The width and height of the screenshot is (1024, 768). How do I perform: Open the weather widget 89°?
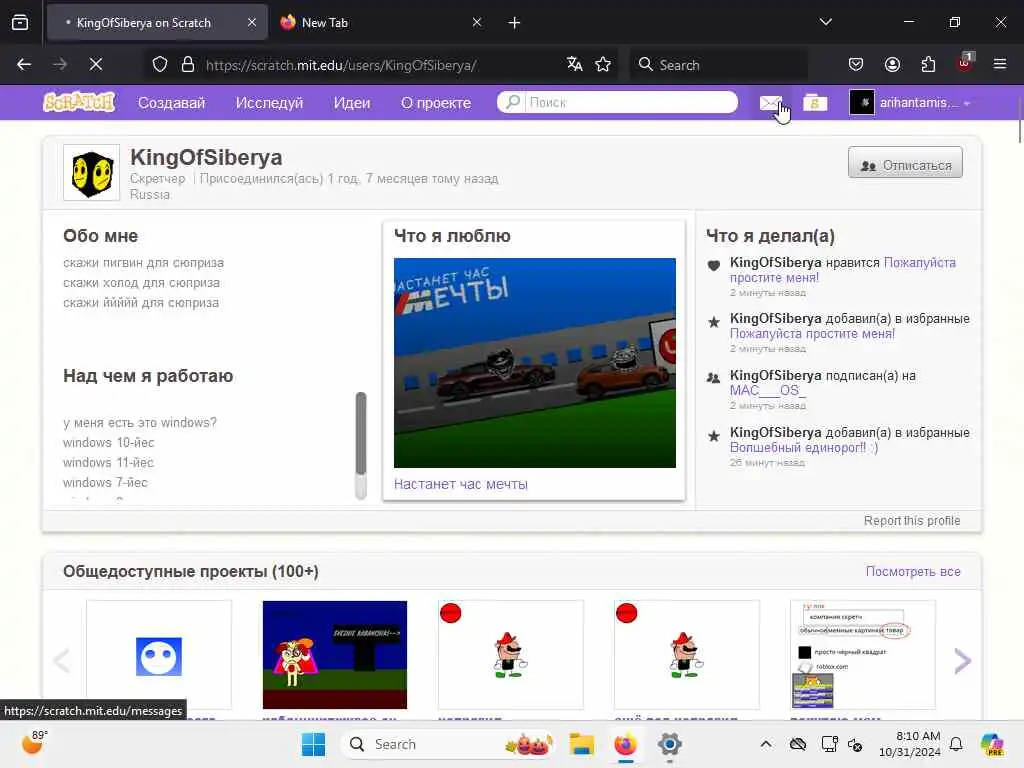click(33, 743)
